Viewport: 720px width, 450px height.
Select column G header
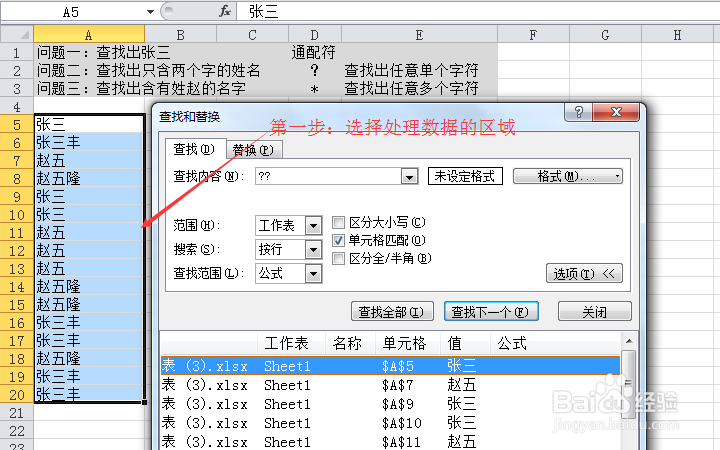605,35
